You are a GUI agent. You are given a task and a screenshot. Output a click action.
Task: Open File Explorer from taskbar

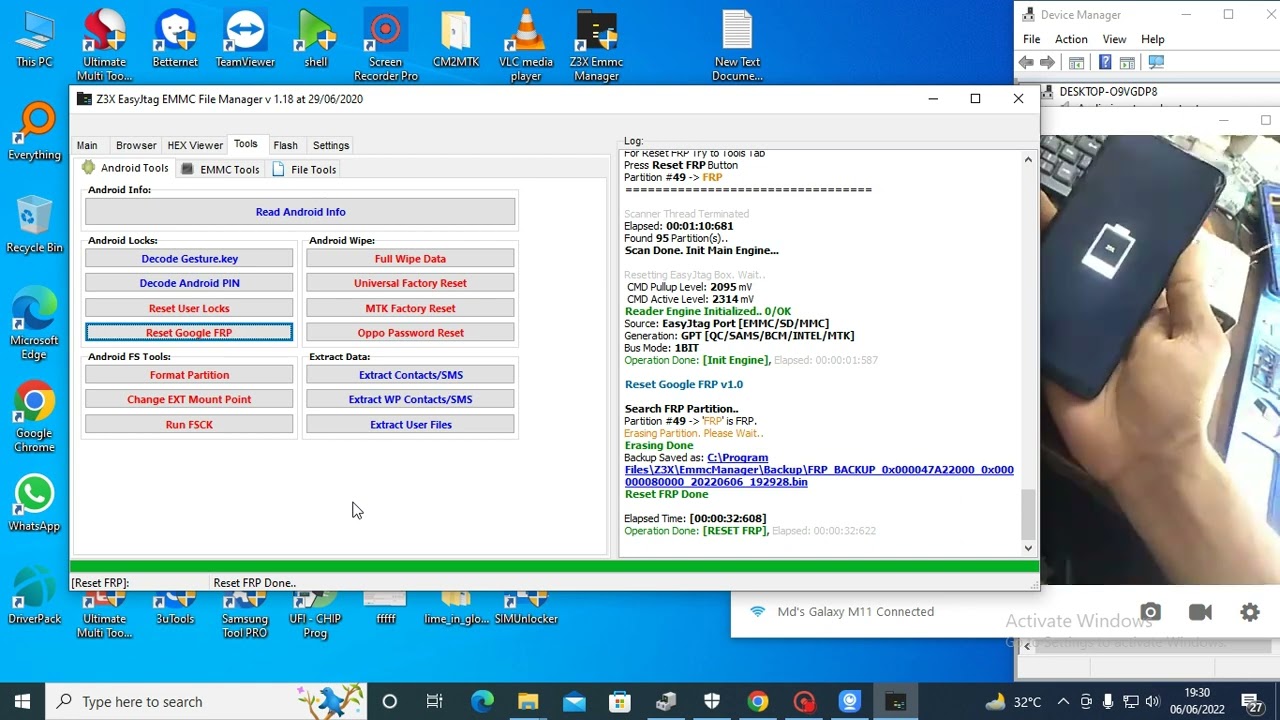coord(527,702)
